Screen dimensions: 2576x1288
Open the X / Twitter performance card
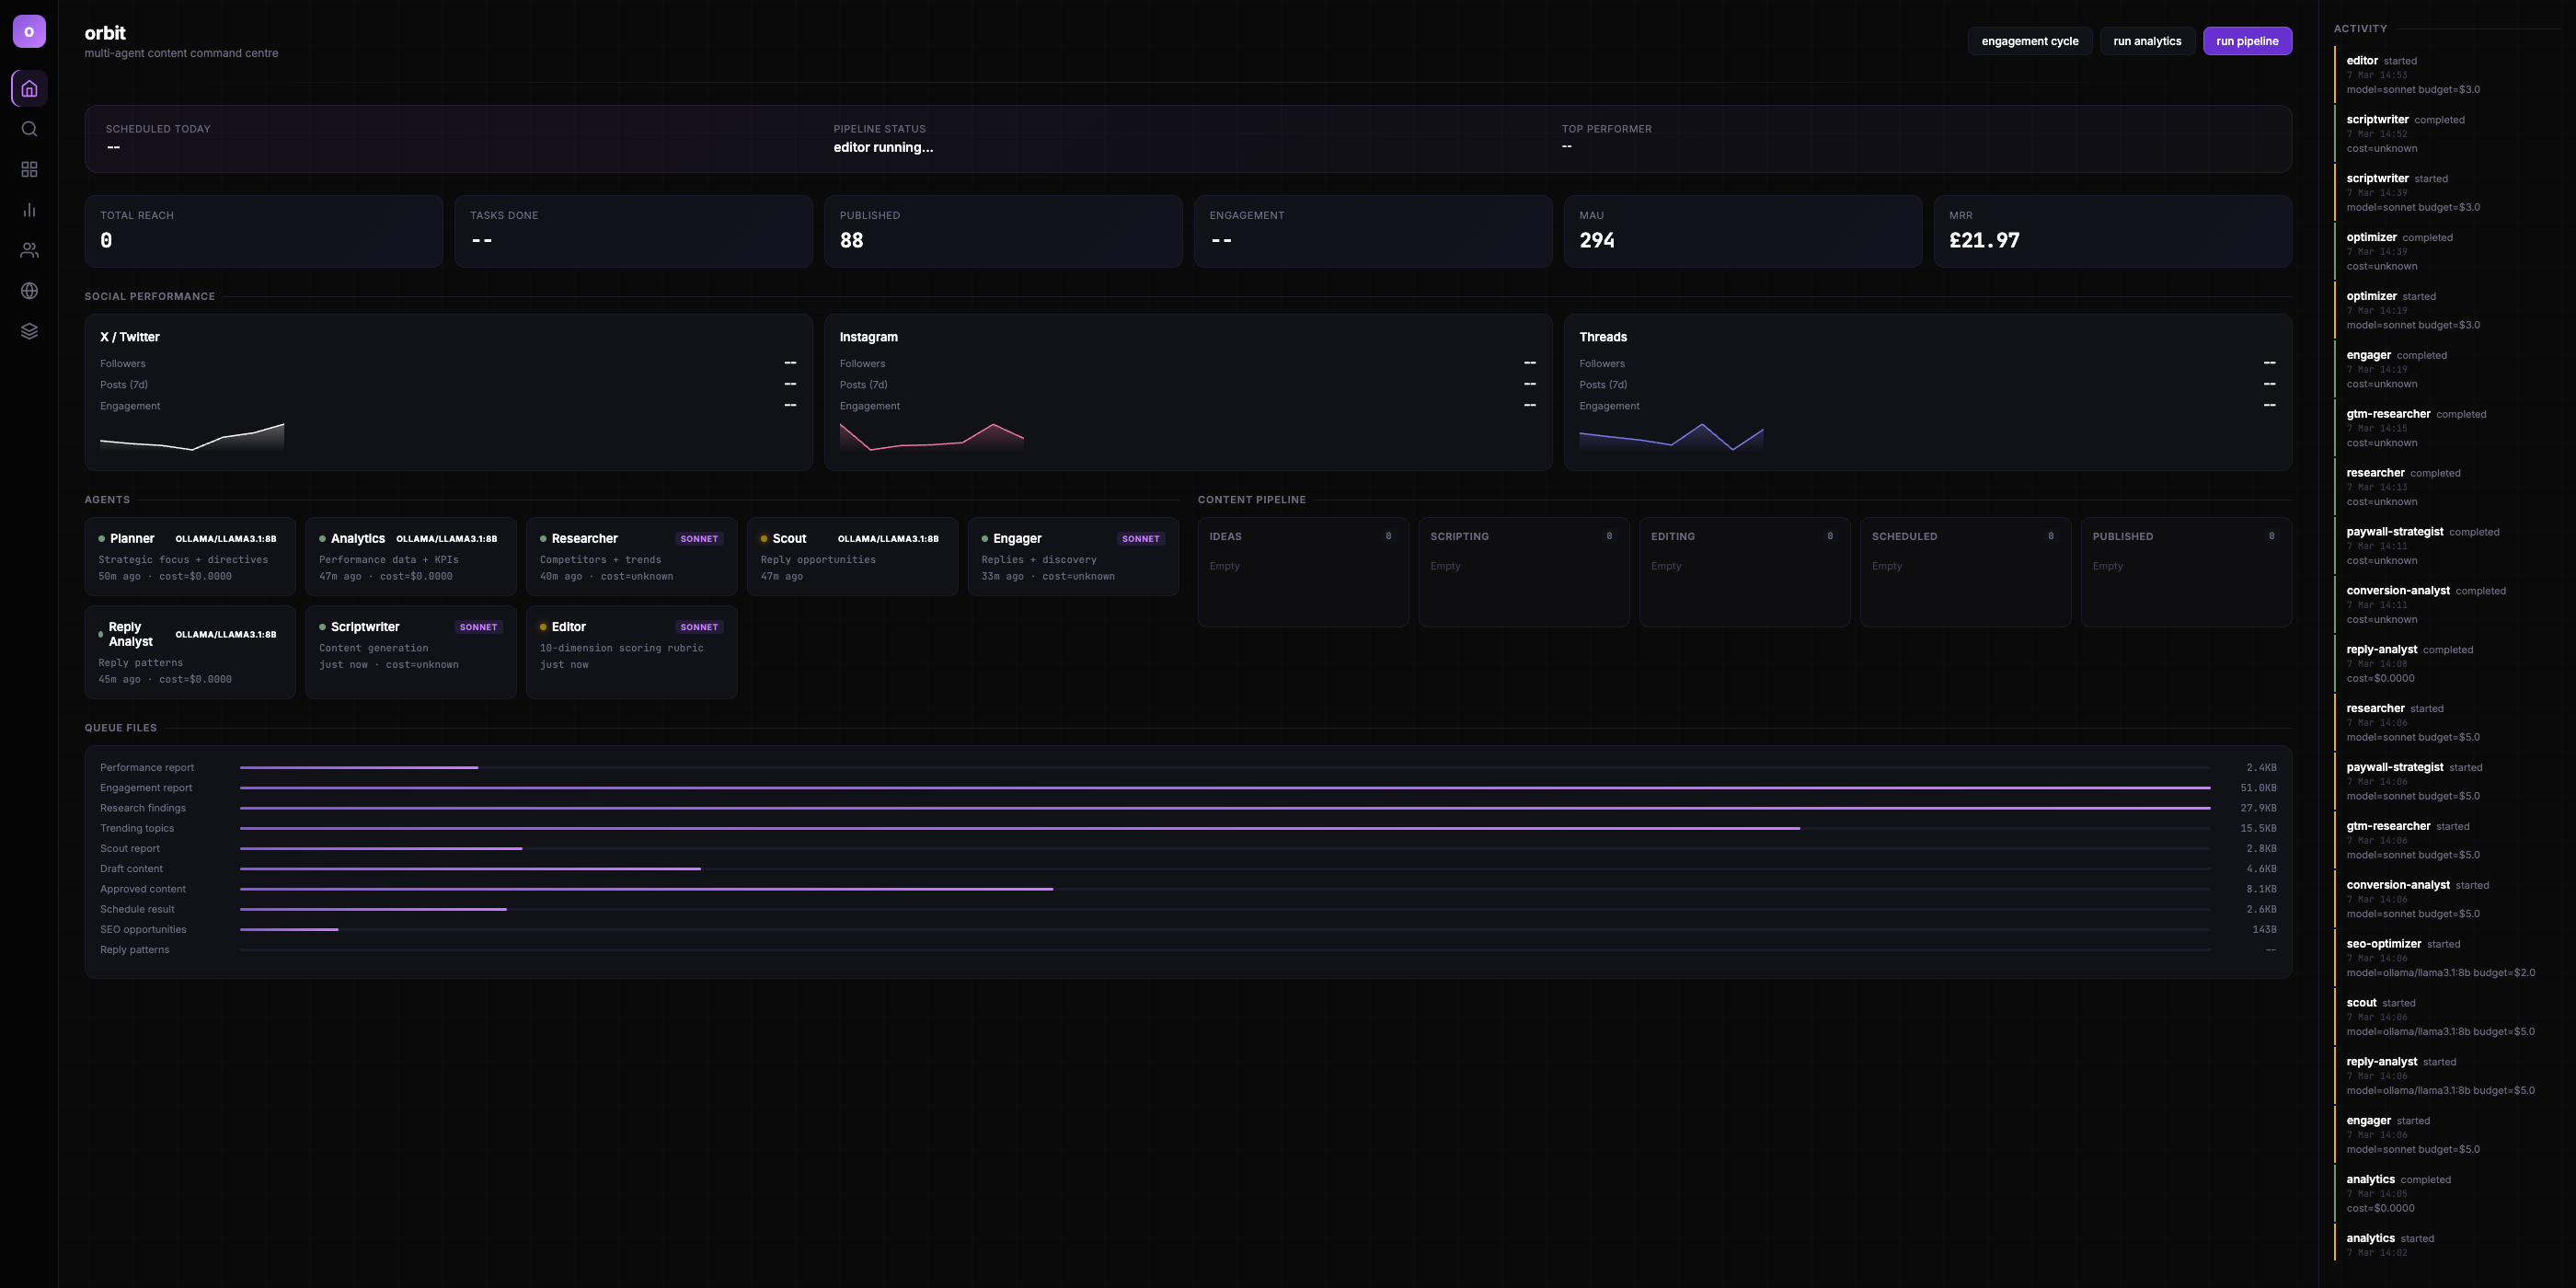pyautogui.click(x=448, y=392)
